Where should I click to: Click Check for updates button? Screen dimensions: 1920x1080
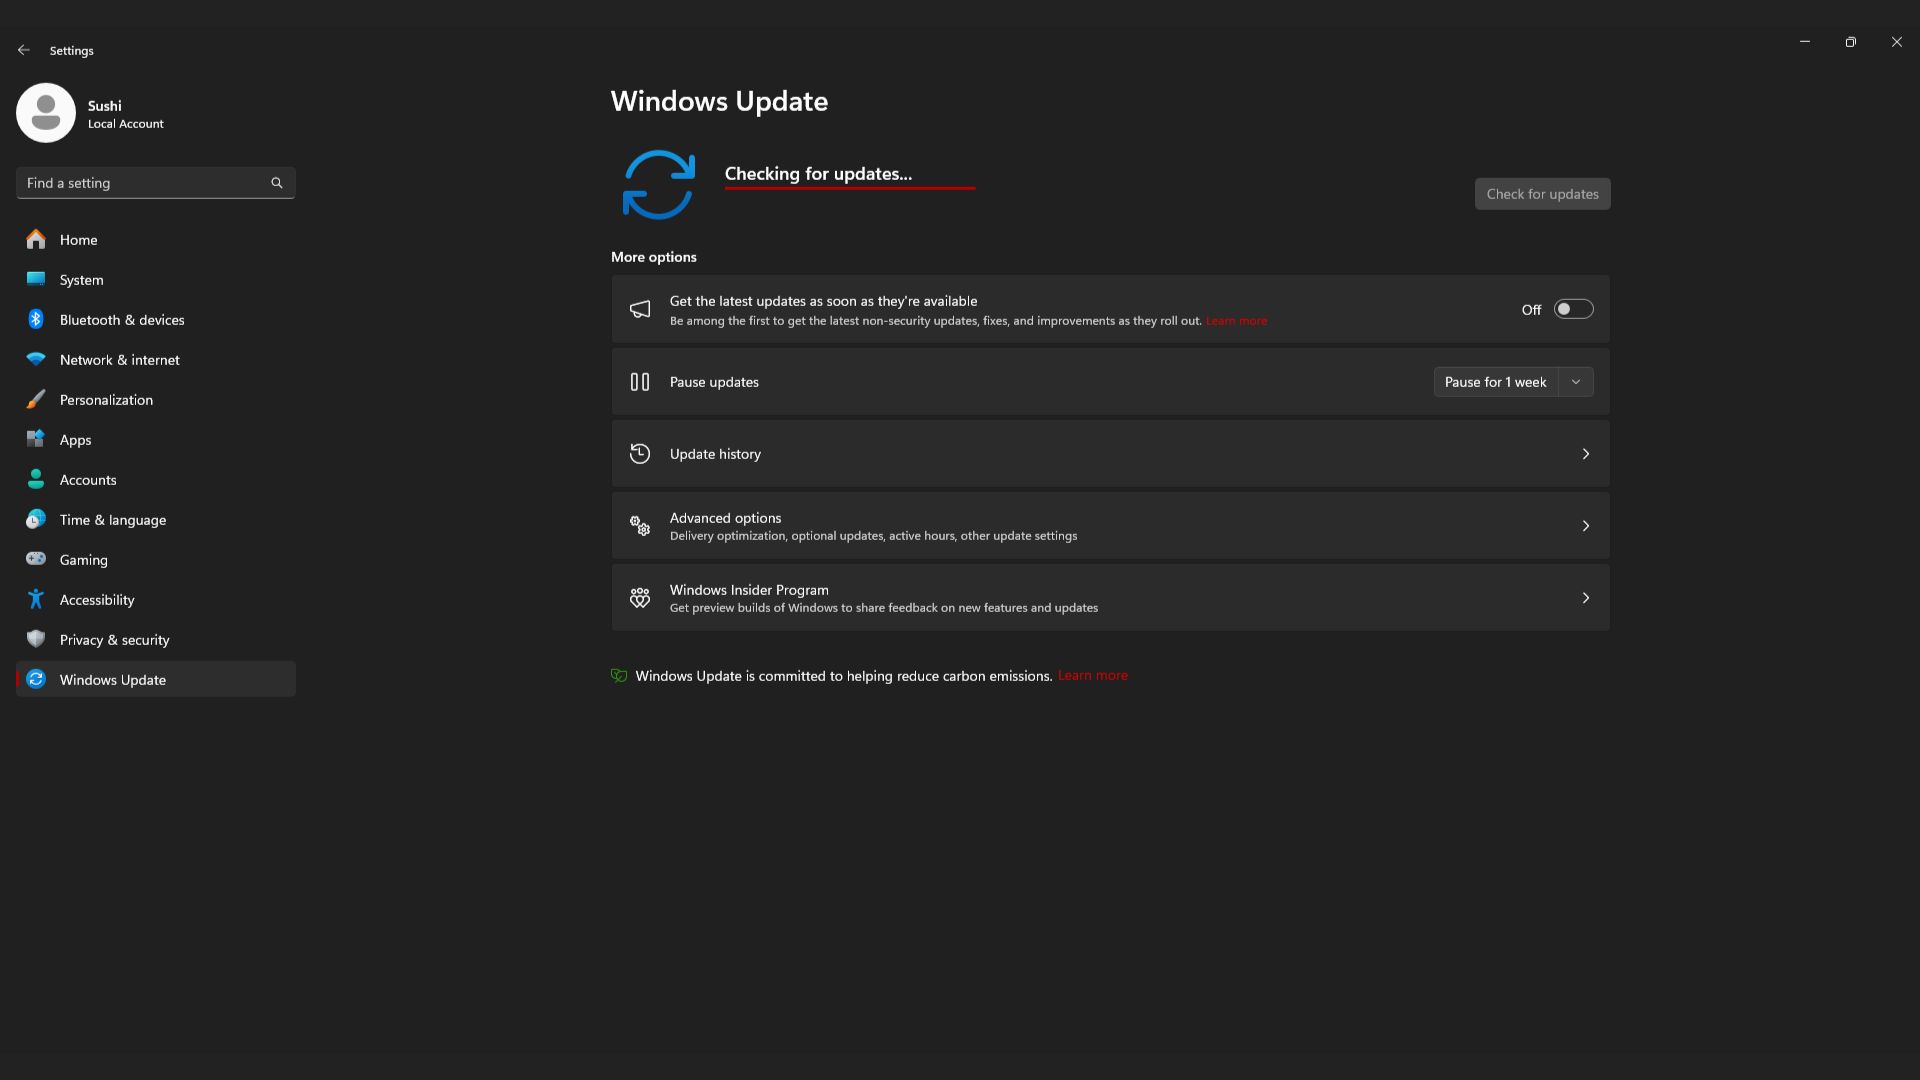pos(1542,194)
